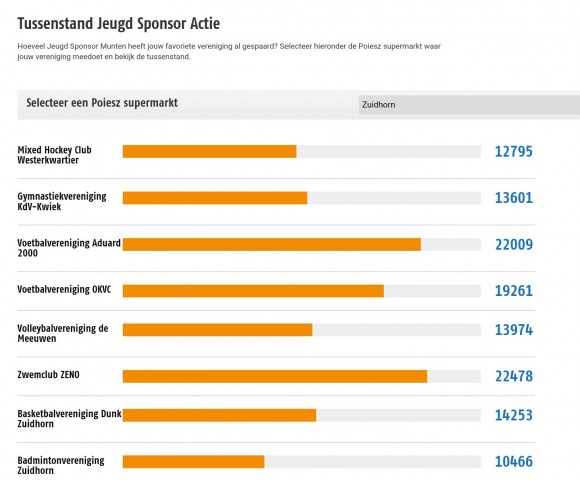580x480 pixels.
Task: Click the score 22478 for Zwemclub ZENO
Action: click(x=514, y=376)
